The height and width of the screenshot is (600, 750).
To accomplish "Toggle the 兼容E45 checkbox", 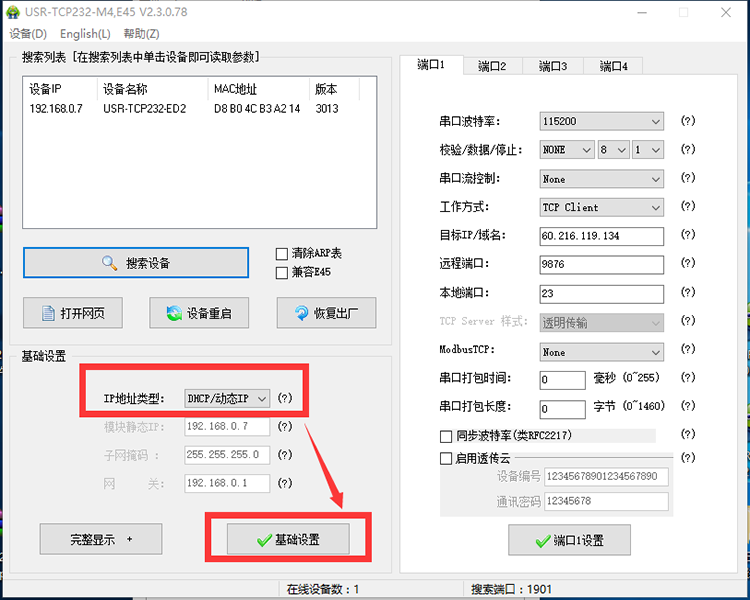I will 282,272.
